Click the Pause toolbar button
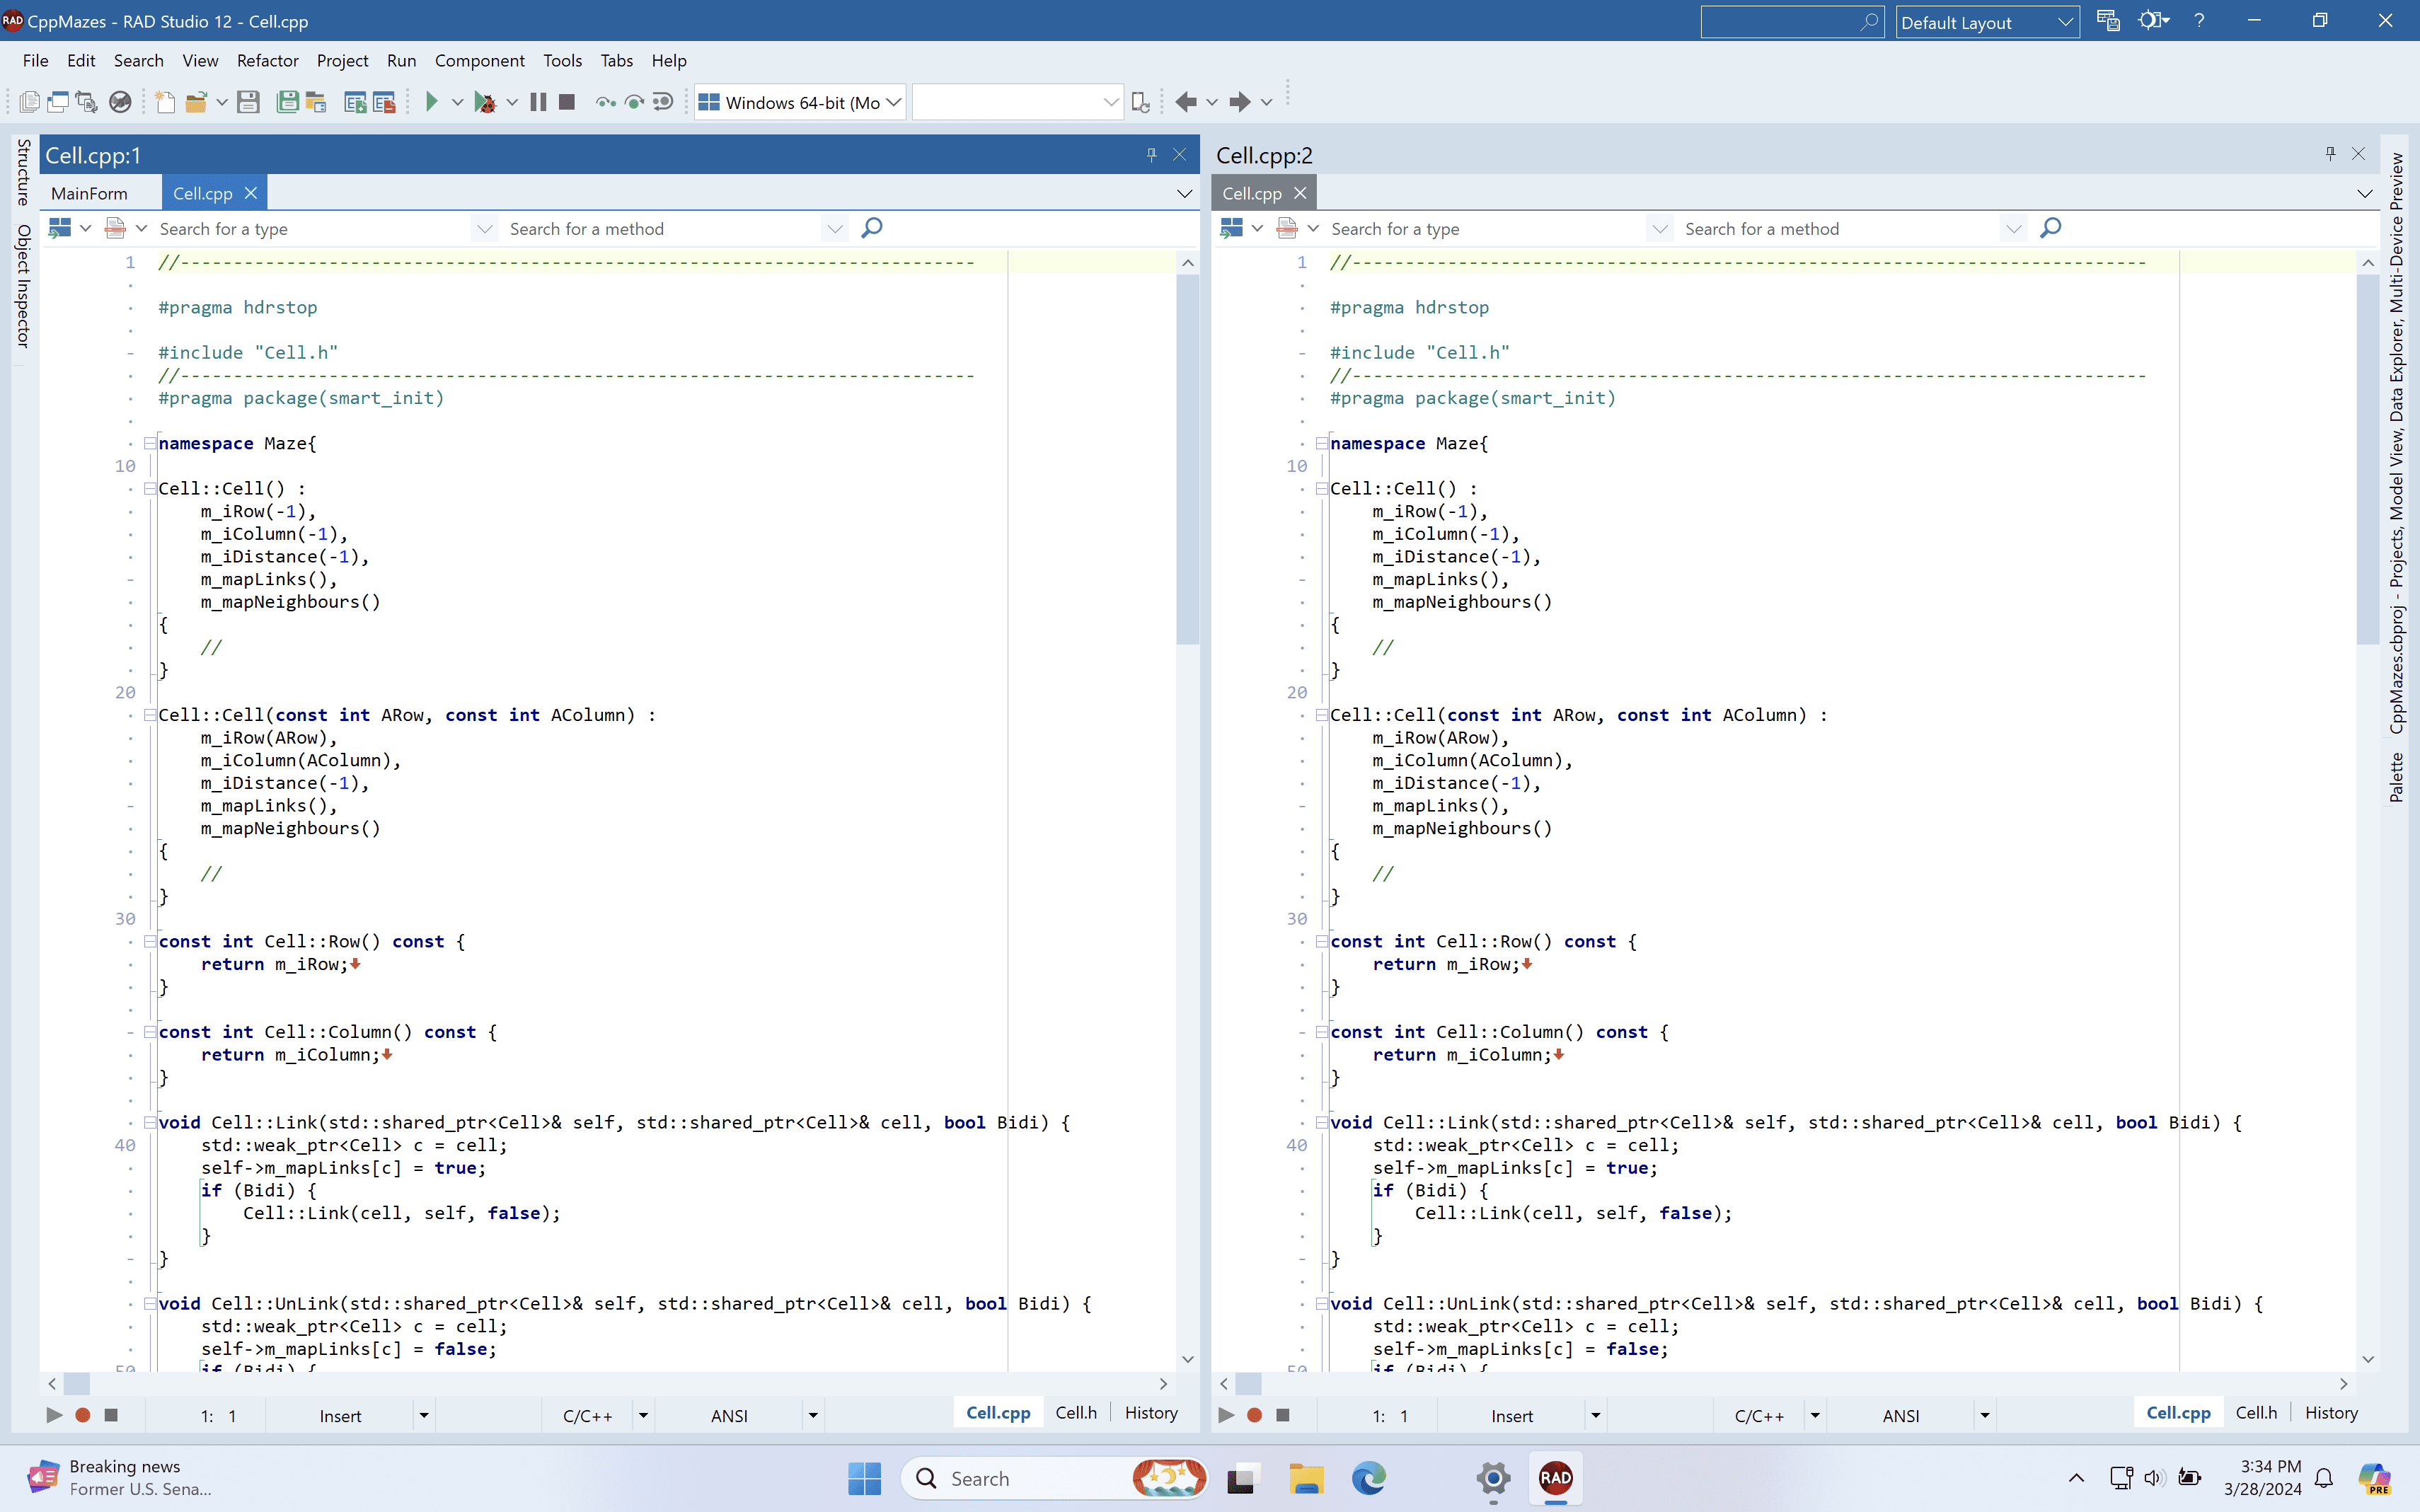 click(x=538, y=102)
